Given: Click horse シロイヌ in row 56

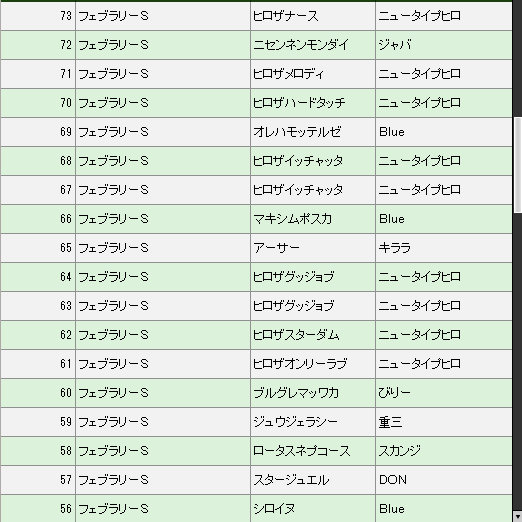Looking at the screenshot, I should pyautogui.click(x=274, y=509).
